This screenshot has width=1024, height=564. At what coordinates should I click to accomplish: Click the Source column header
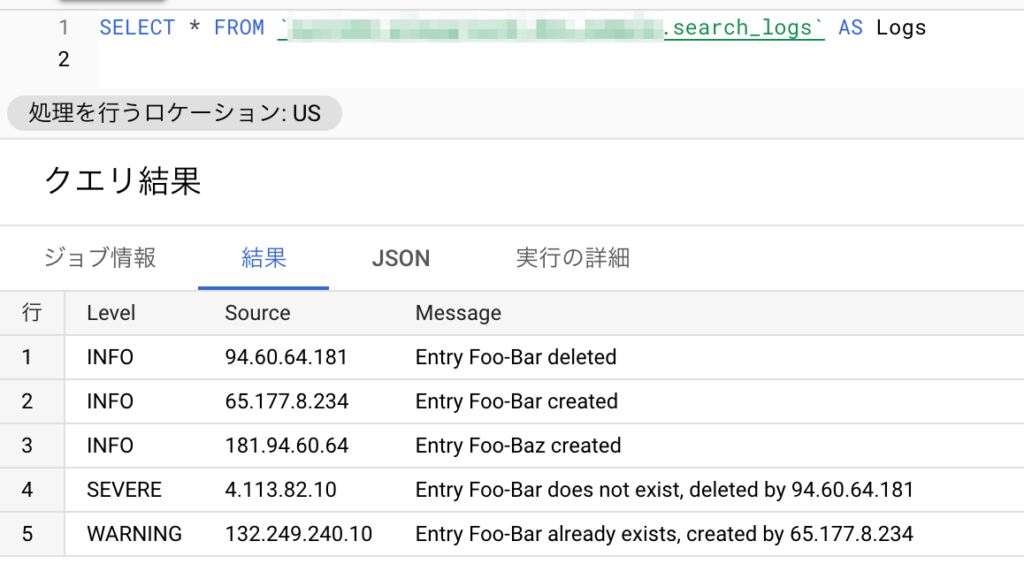257,313
